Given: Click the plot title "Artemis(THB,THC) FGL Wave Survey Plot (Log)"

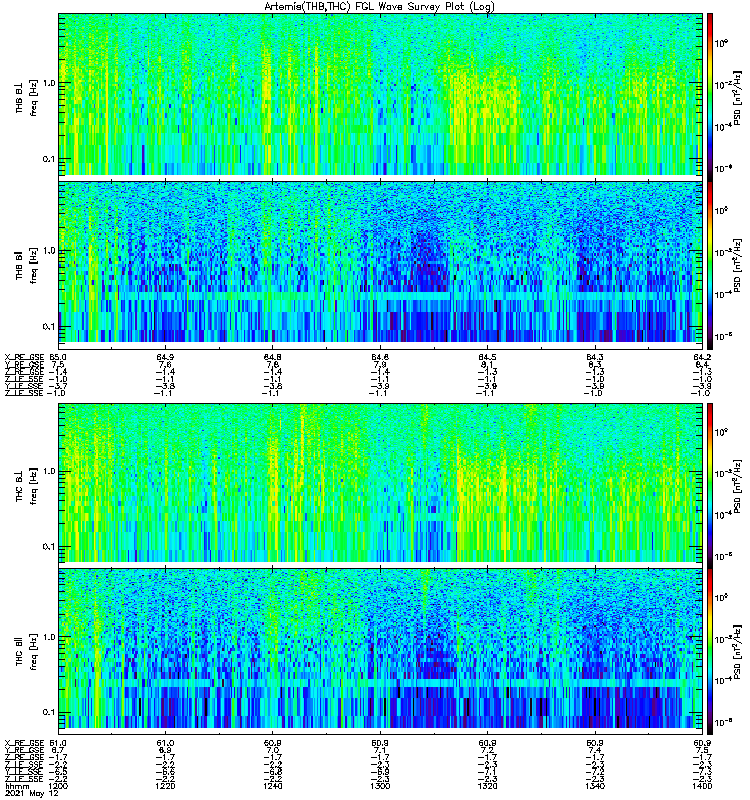Looking at the screenshot, I should 379,7.
